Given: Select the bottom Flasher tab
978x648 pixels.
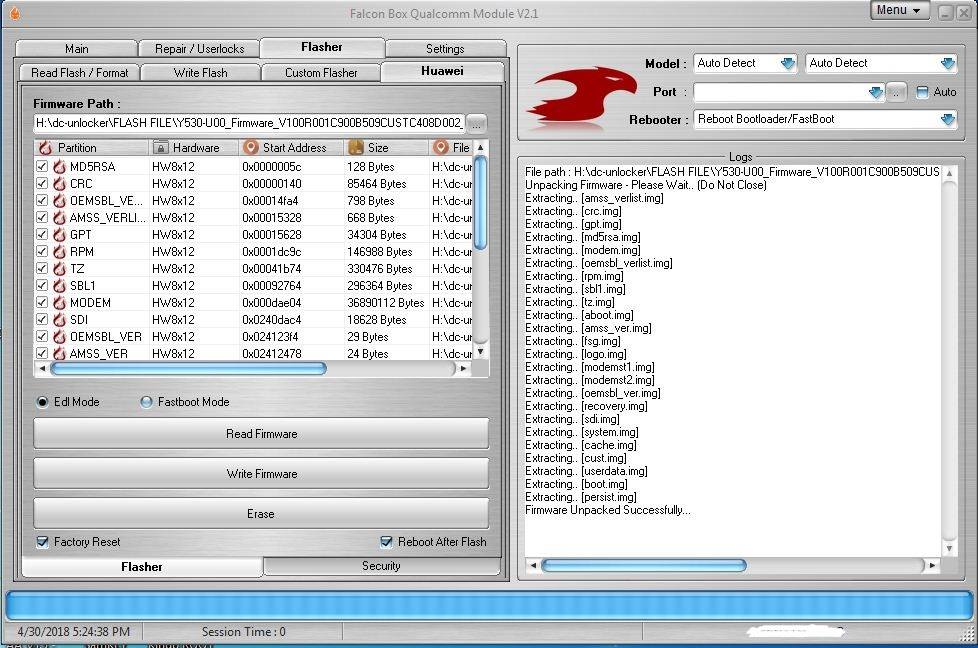Looking at the screenshot, I should [142, 566].
